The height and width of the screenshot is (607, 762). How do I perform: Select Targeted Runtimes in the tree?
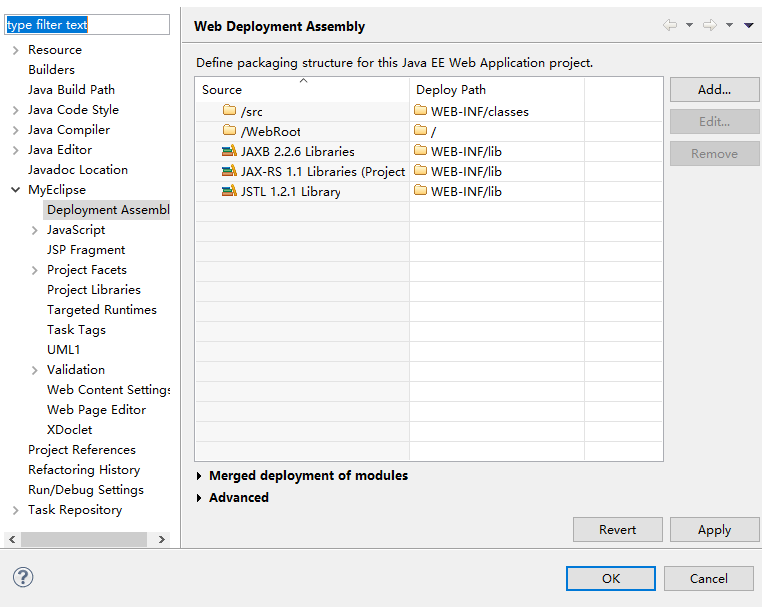(x=101, y=310)
